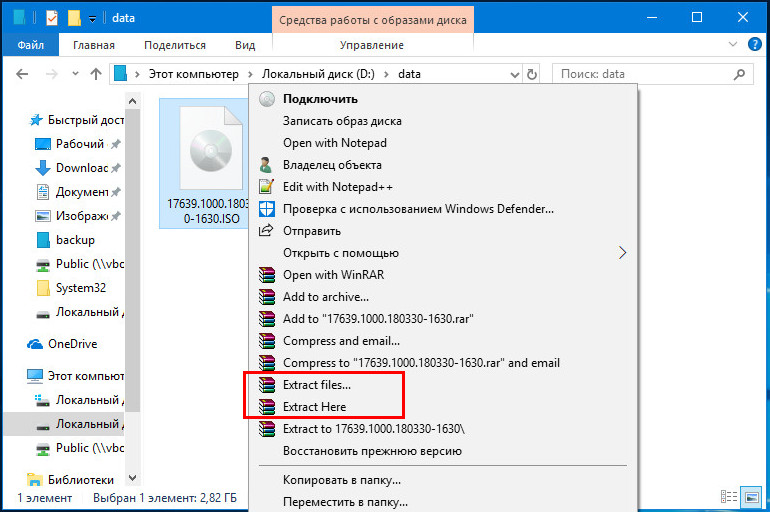Open Public (\\vbc network drive under backup

coord(80,264)
